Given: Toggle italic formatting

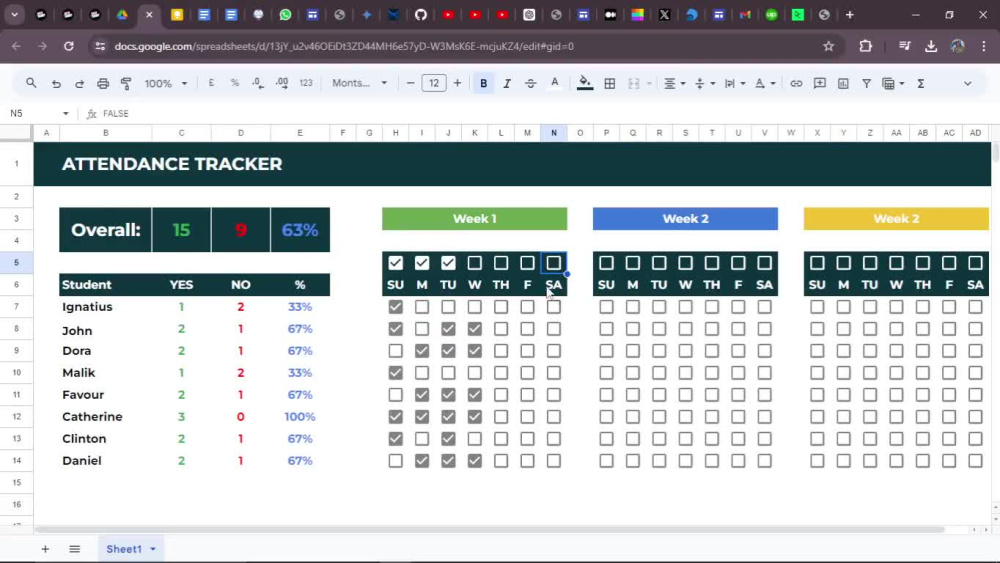Looking at the screenshot, I should coord(507,84).
